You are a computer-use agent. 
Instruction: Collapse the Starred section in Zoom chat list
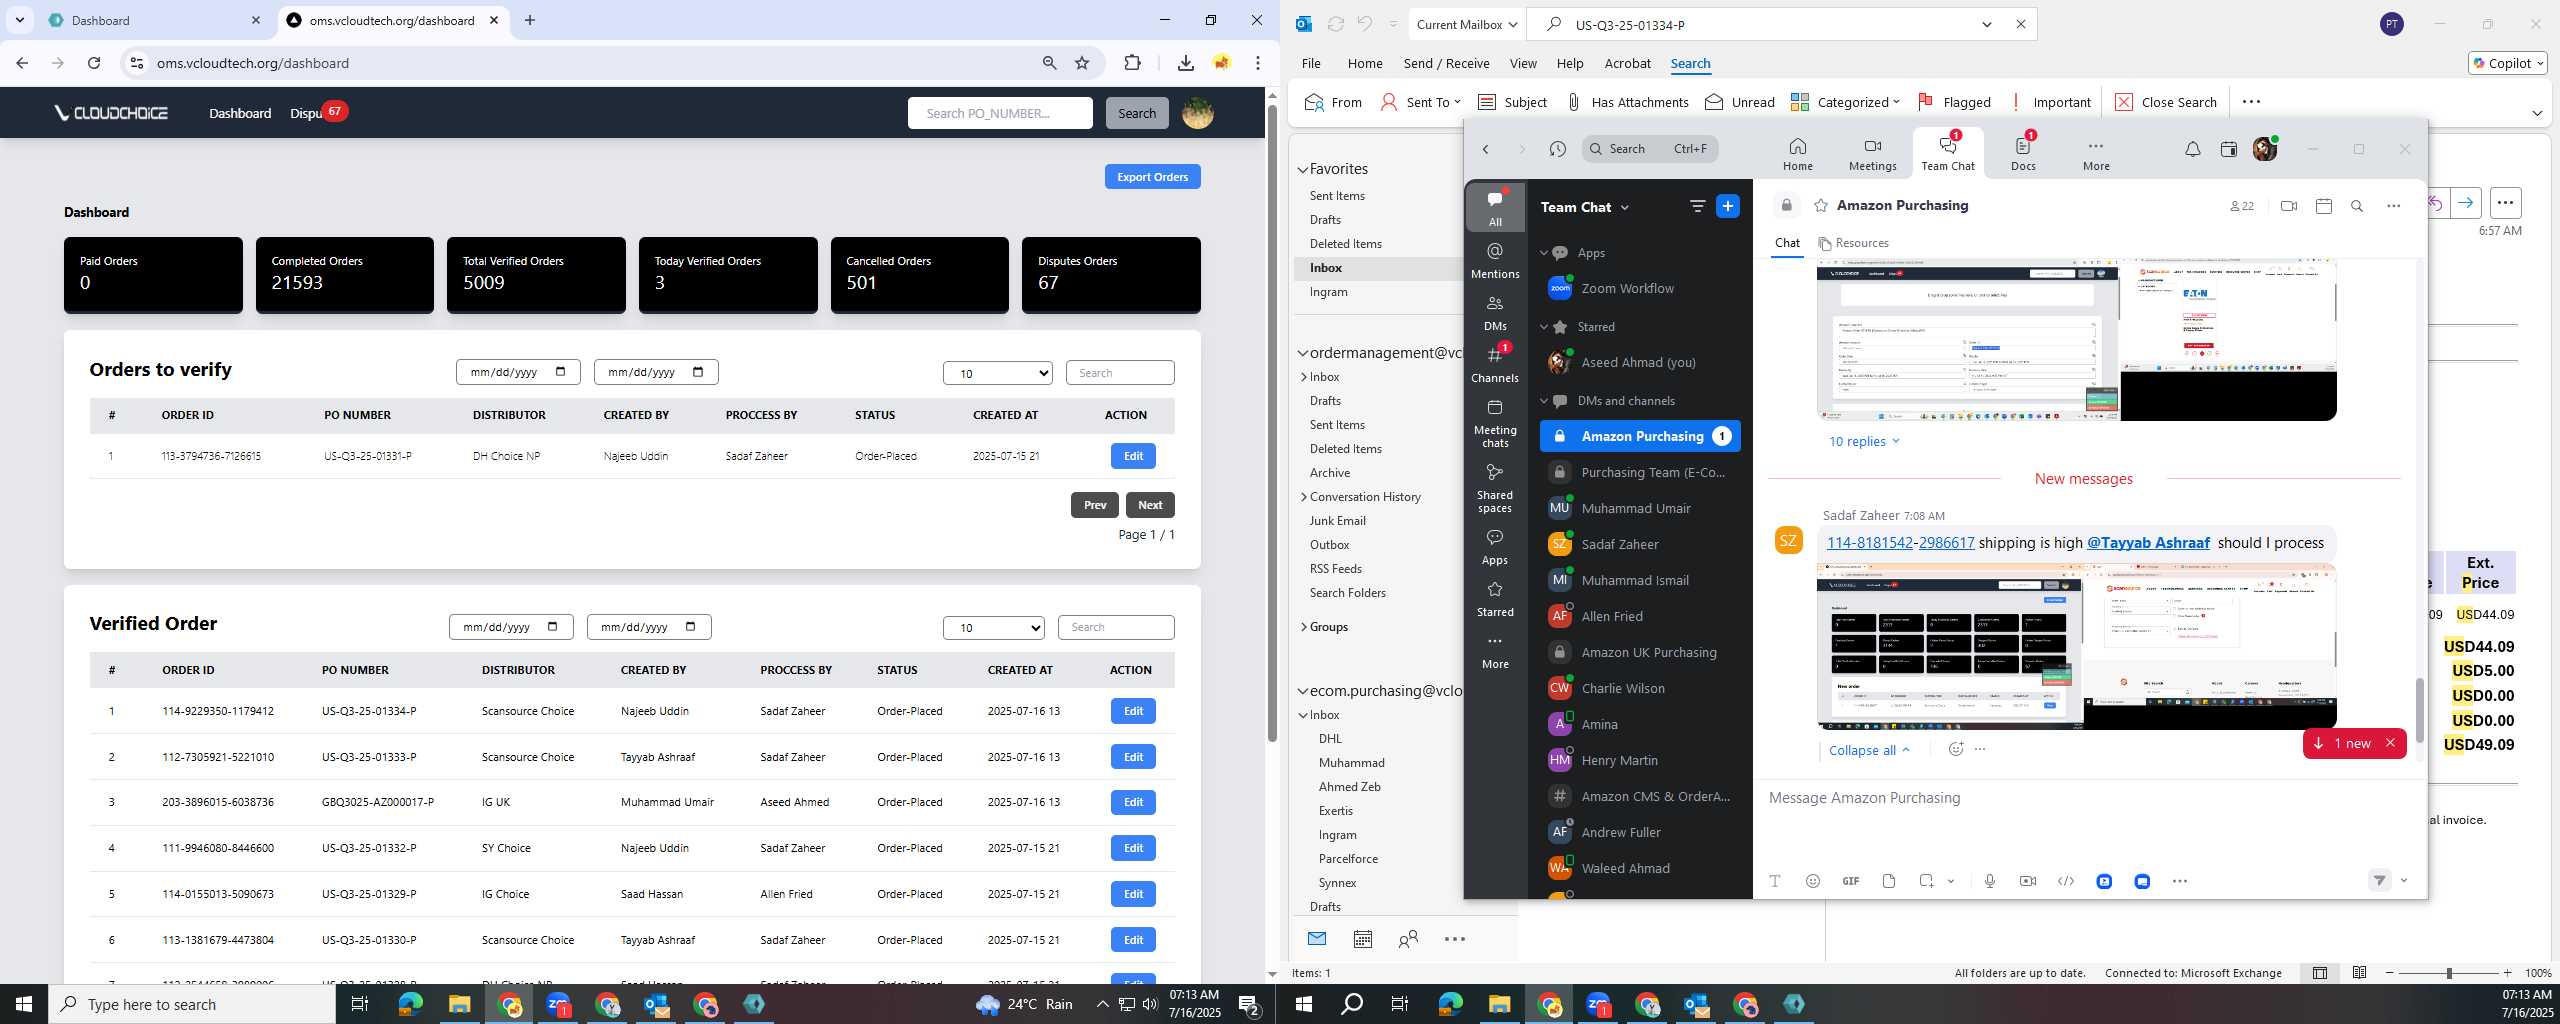coord(1544,327)
